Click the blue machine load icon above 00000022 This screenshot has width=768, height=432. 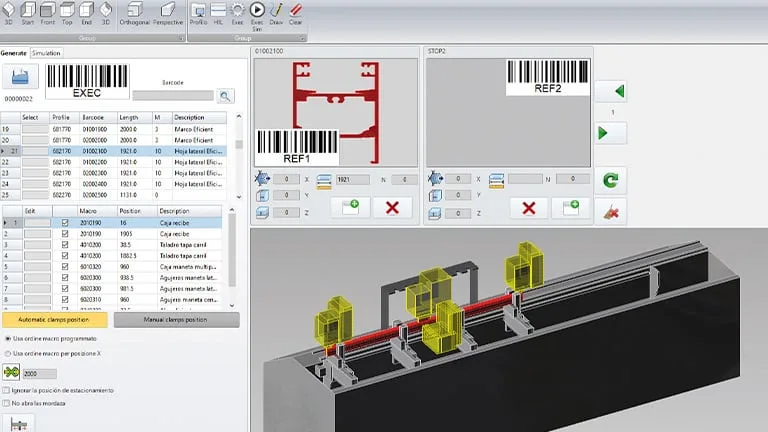20,76
